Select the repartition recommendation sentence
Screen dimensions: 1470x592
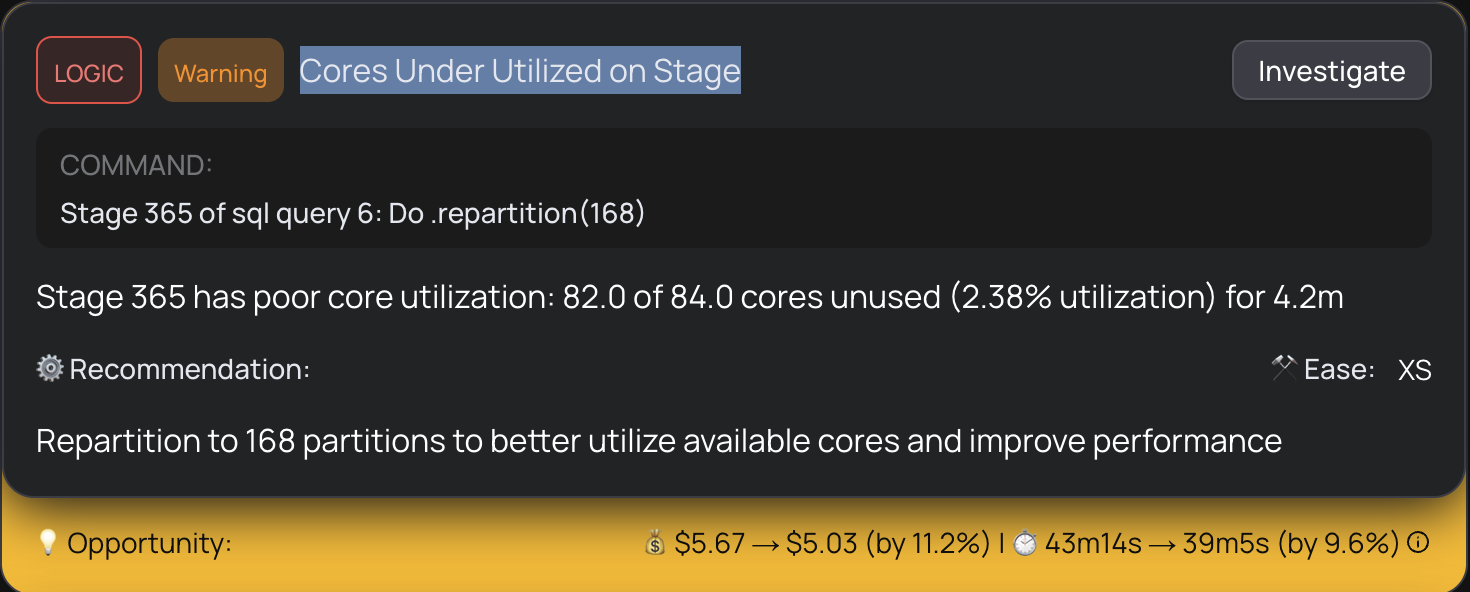point(658,440)
